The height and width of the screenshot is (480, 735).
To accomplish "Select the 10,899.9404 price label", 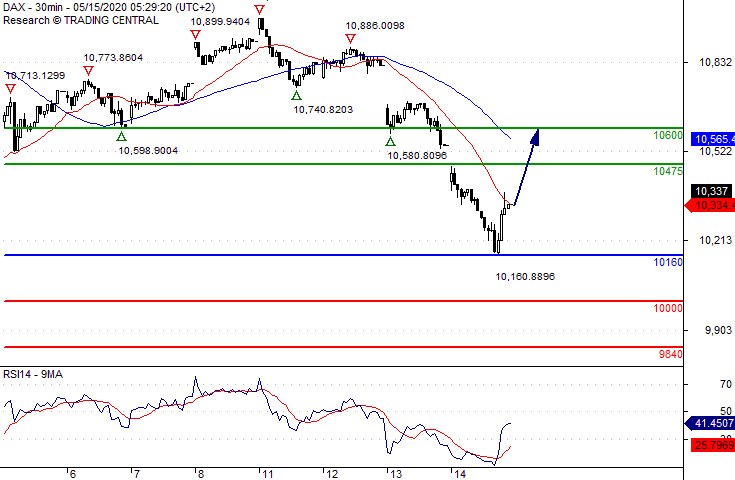I will click(220, 22).
